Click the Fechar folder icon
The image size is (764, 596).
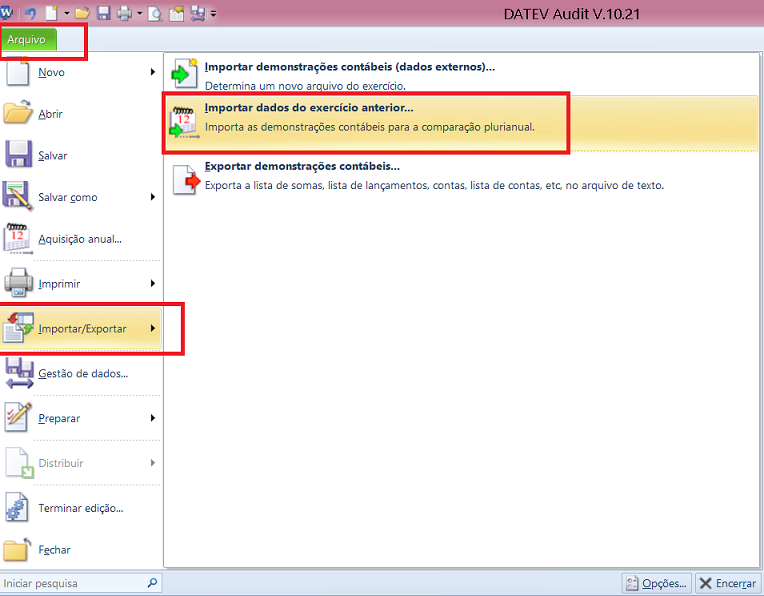pyautogui.click(x=18, y=549)
